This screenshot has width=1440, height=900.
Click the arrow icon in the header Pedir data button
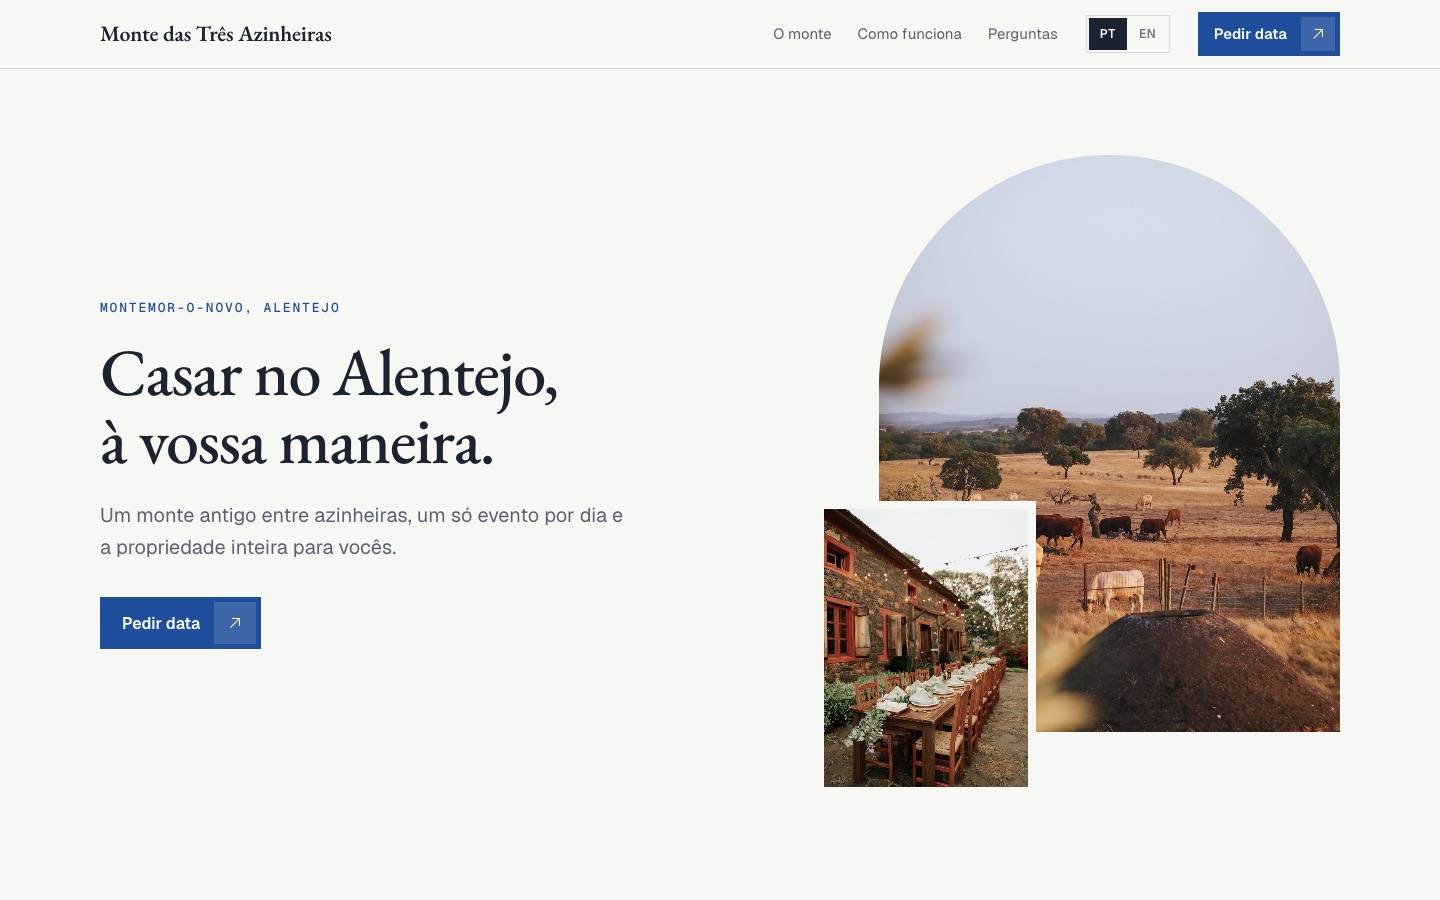point(1318,34)
